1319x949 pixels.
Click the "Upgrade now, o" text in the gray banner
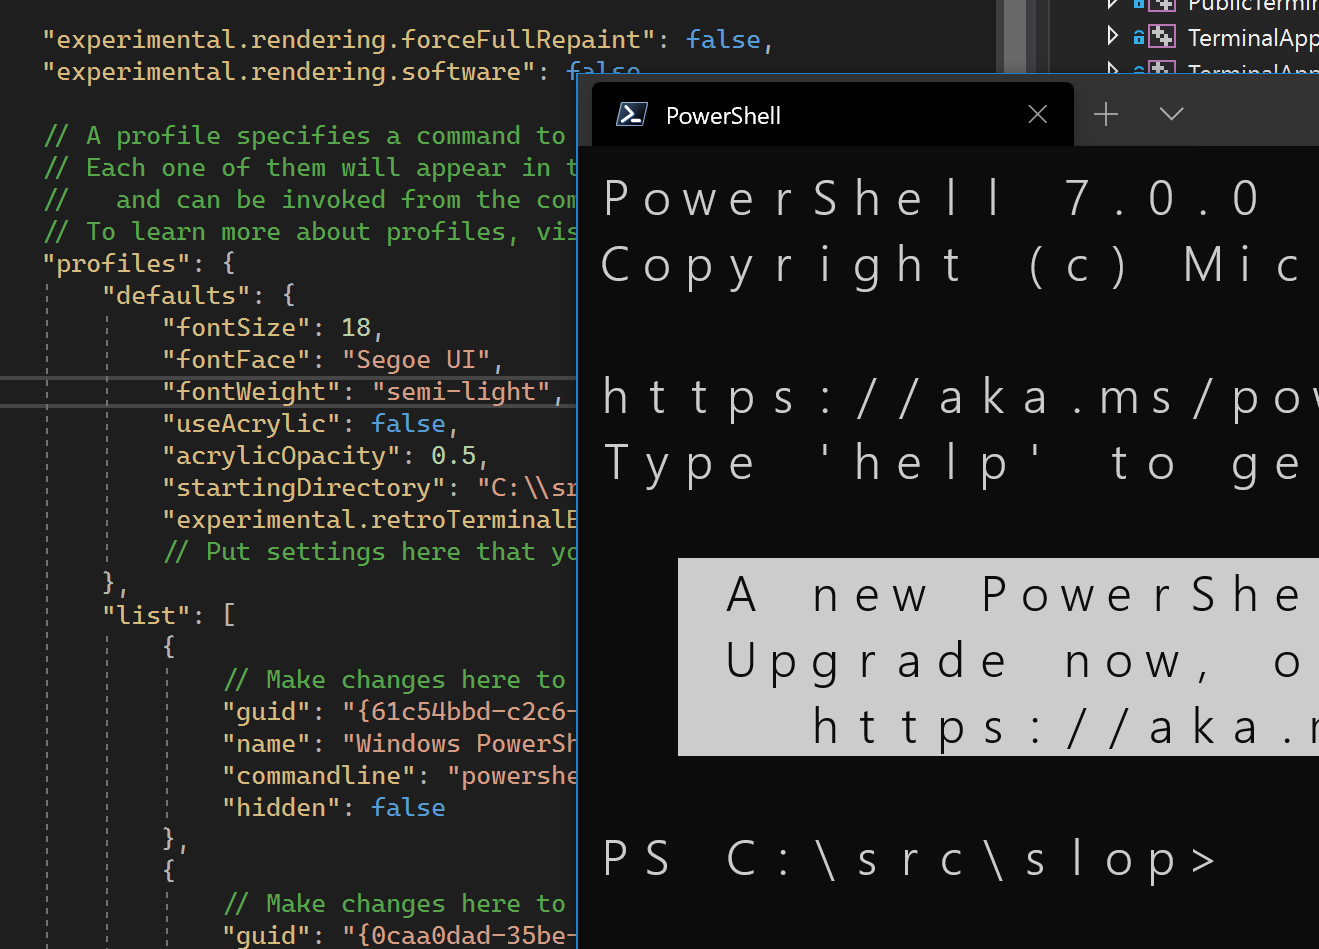click(x=1013, y=662)
